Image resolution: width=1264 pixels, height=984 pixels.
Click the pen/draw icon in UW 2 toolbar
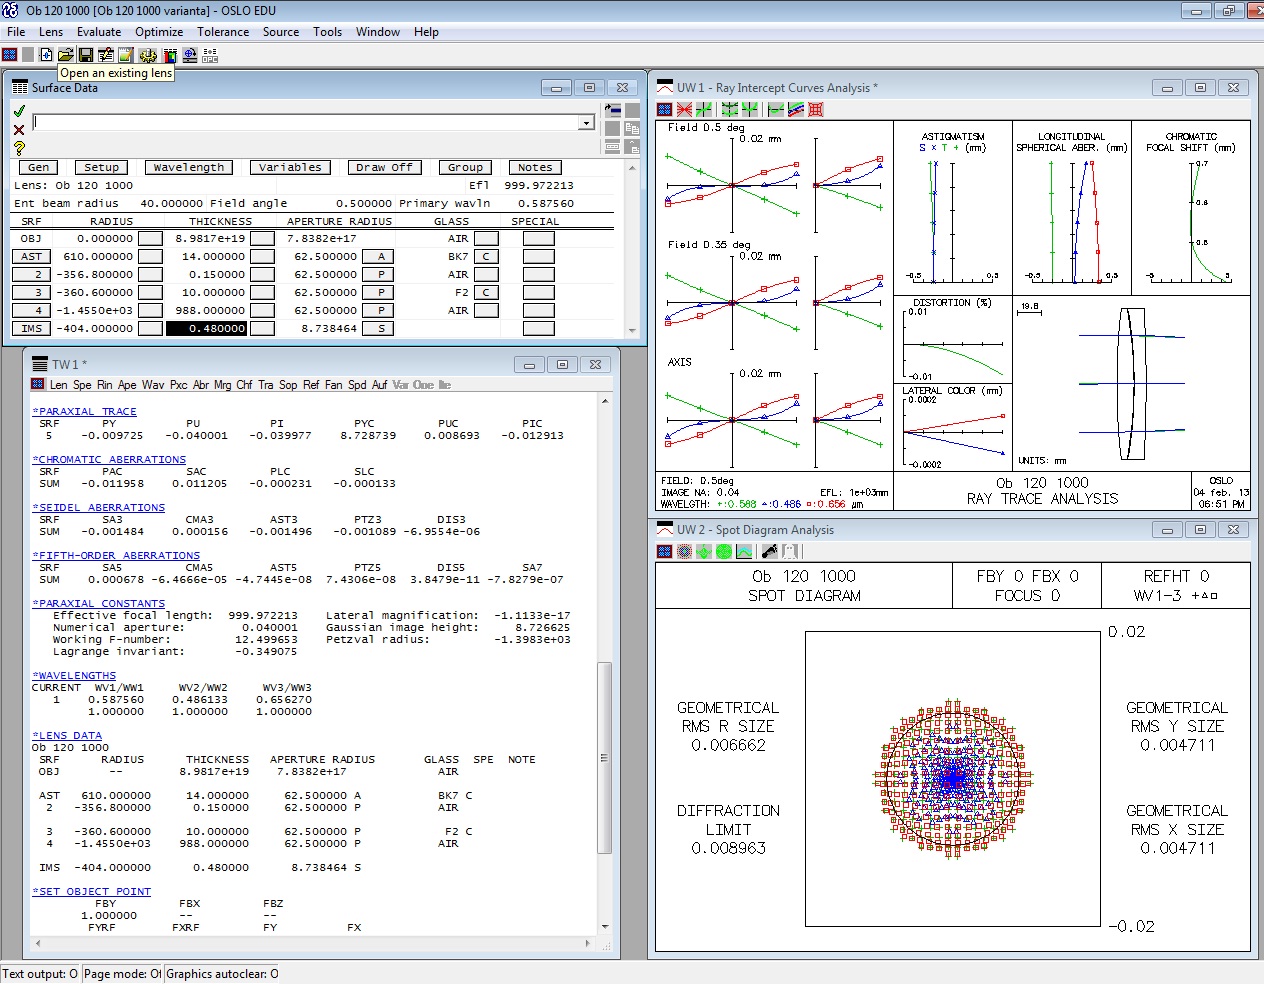(x=769, y=551)
